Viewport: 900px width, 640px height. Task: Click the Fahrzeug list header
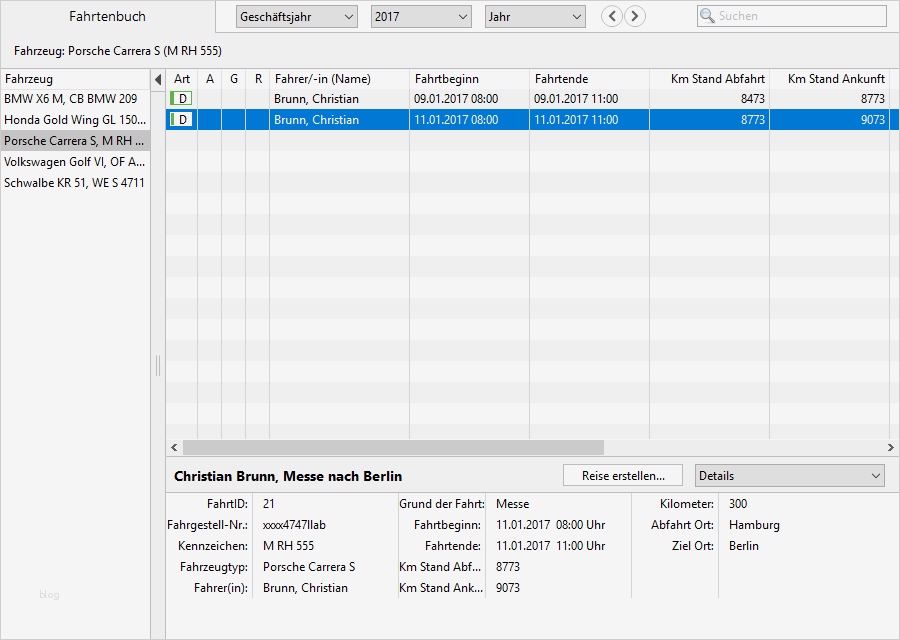[75, 79]
